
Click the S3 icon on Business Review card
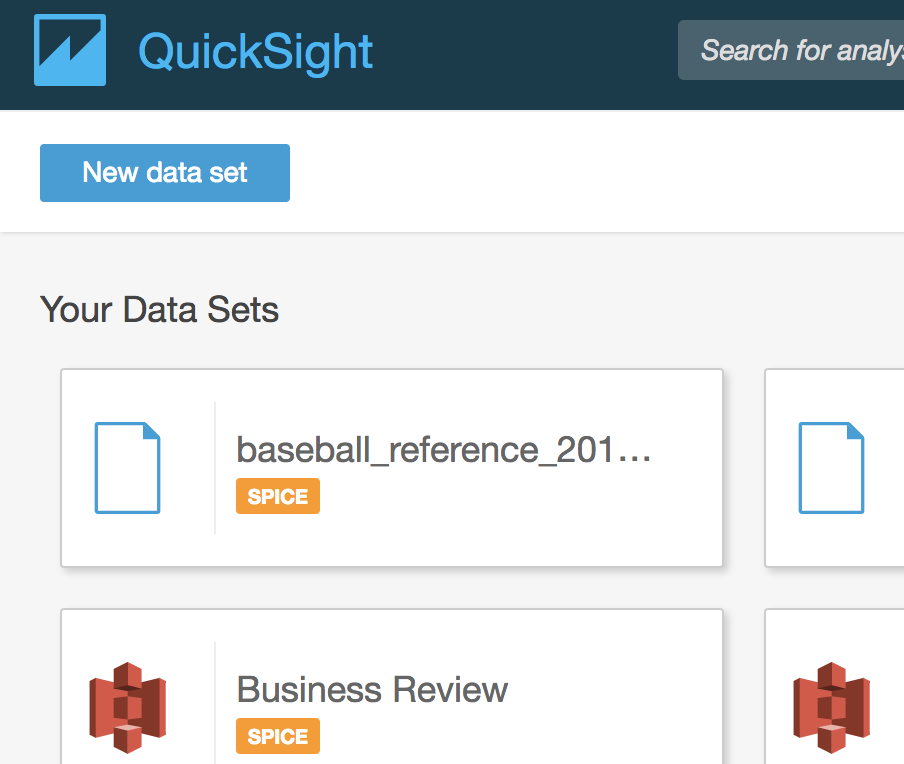pos(127,707)
